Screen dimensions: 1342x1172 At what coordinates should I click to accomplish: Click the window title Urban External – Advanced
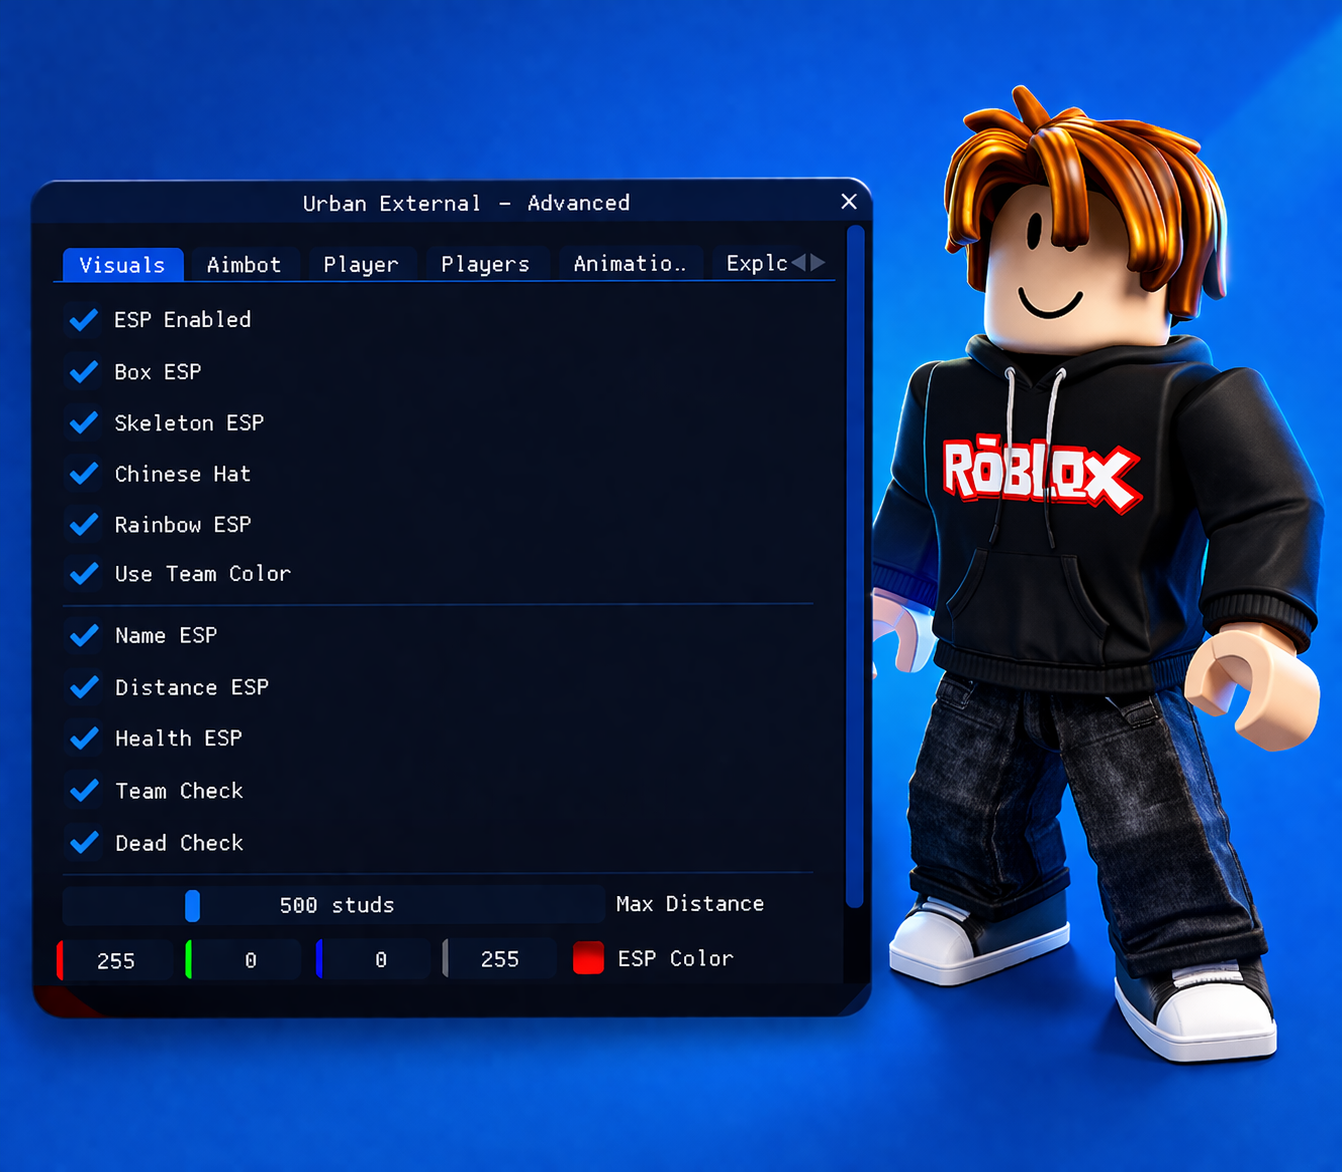click(x=466, y=203)
